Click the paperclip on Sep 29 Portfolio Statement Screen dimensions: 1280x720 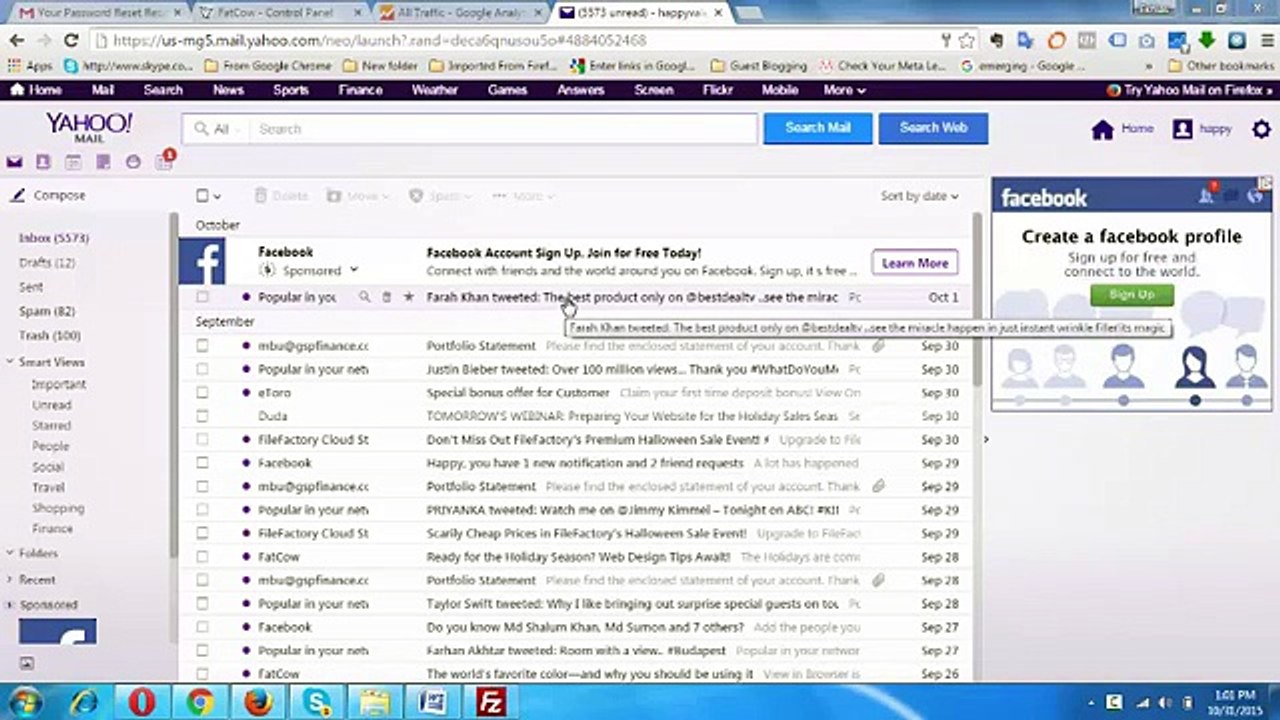point(878,486)
